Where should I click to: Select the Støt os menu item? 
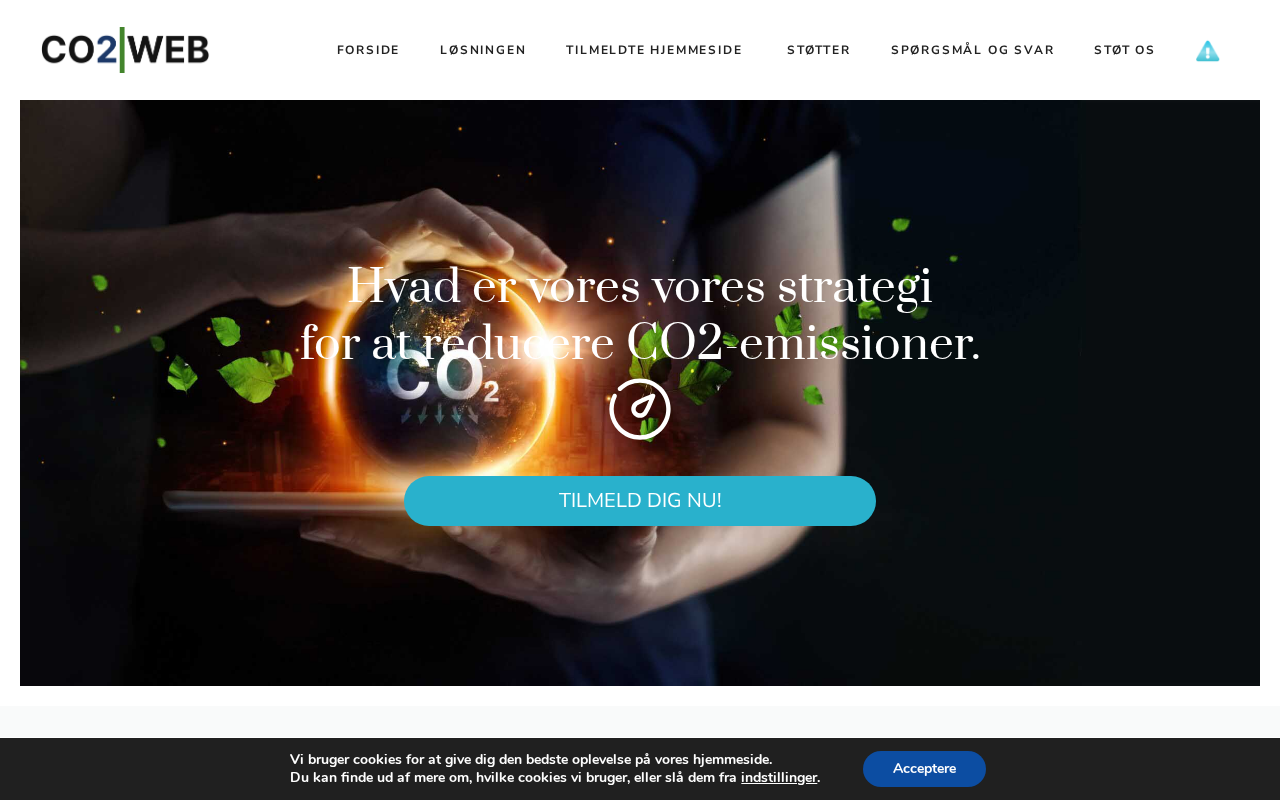1124,50
